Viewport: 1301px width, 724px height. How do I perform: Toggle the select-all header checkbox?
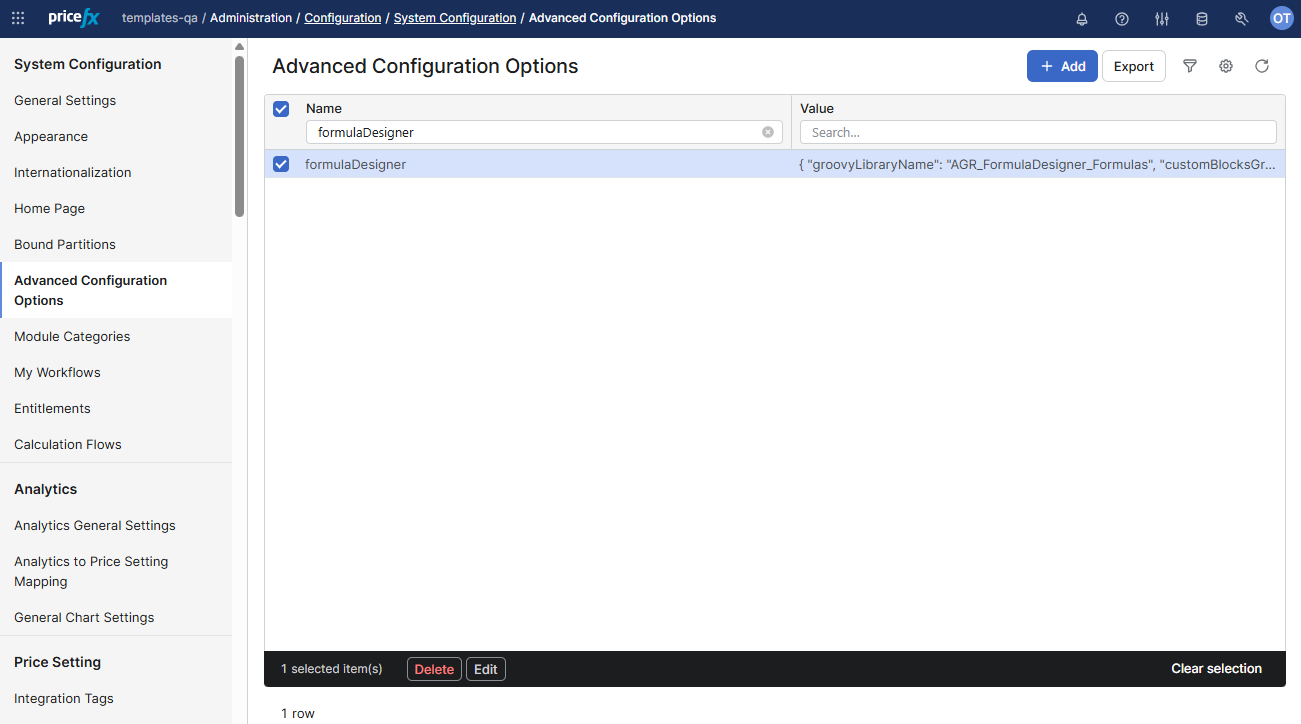(281, 109)
